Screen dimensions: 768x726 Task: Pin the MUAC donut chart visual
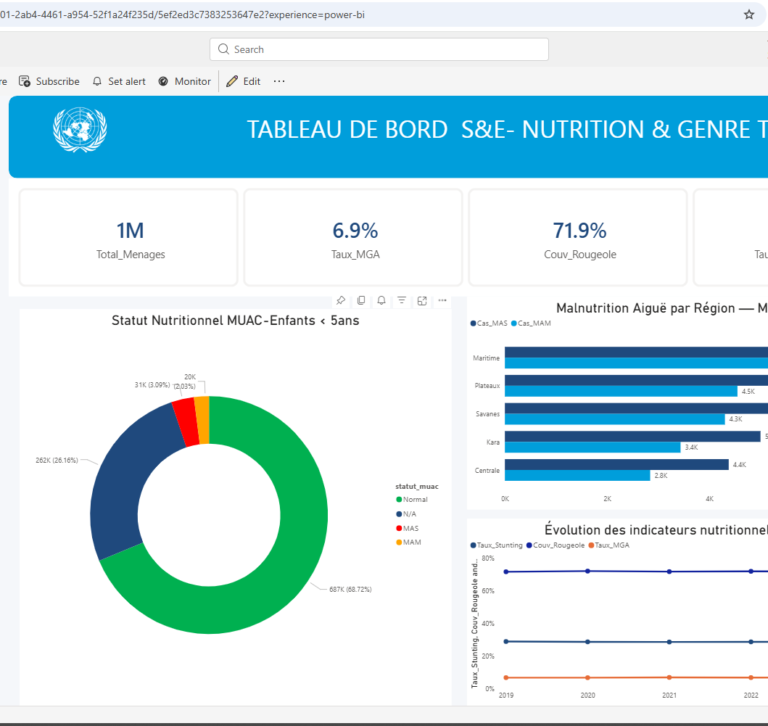[341, 300]
